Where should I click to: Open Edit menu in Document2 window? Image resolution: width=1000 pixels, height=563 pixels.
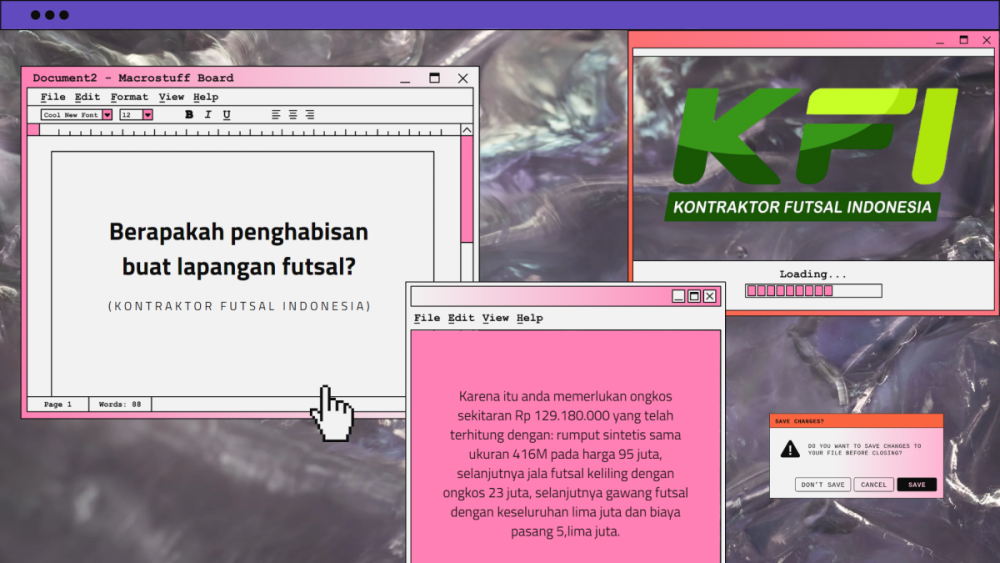[87, 97]
